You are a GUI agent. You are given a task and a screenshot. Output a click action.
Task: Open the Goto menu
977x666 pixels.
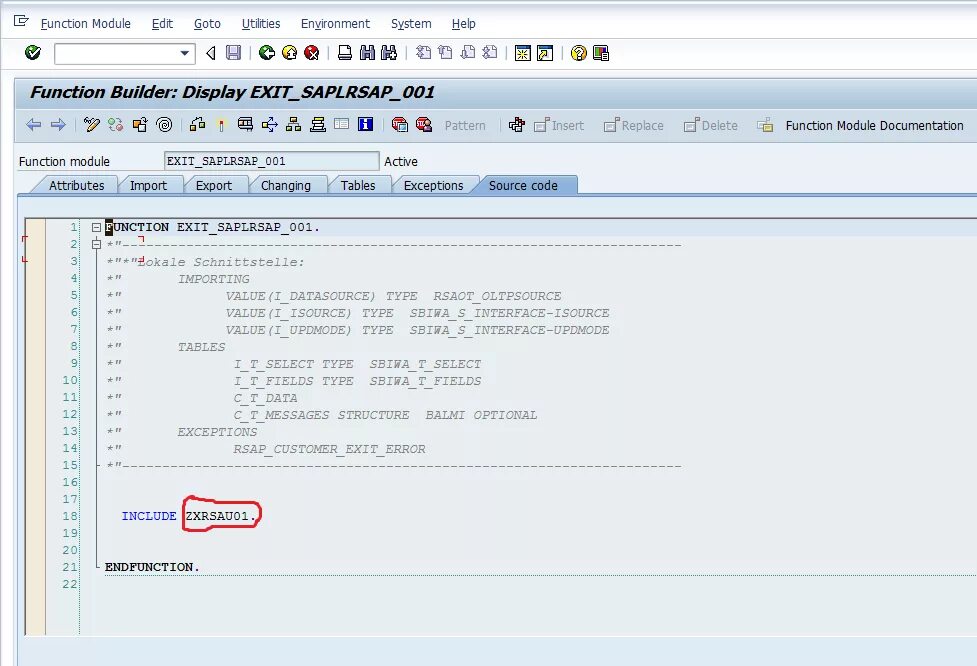coord(206,23)
